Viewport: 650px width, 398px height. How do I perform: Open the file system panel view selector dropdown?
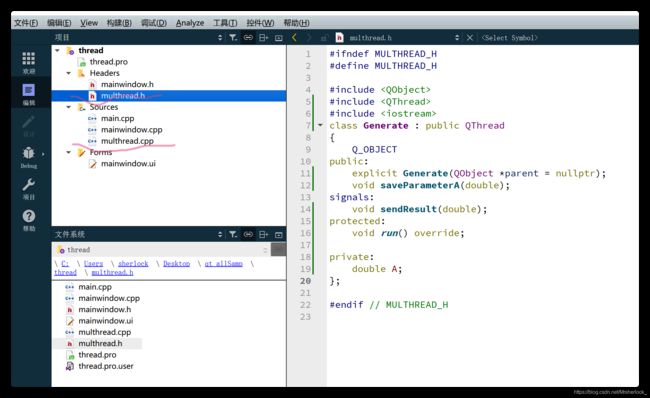220,235
